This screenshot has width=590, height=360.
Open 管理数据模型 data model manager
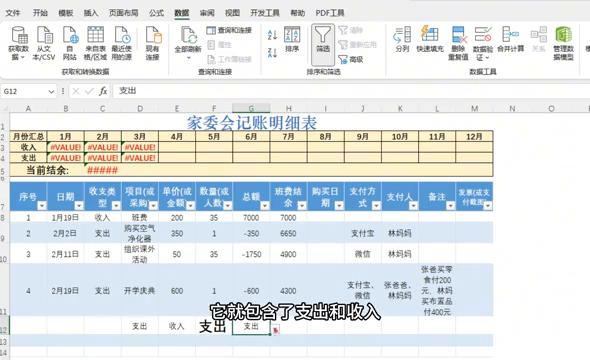pyautogui.click(x=563, y=43)
